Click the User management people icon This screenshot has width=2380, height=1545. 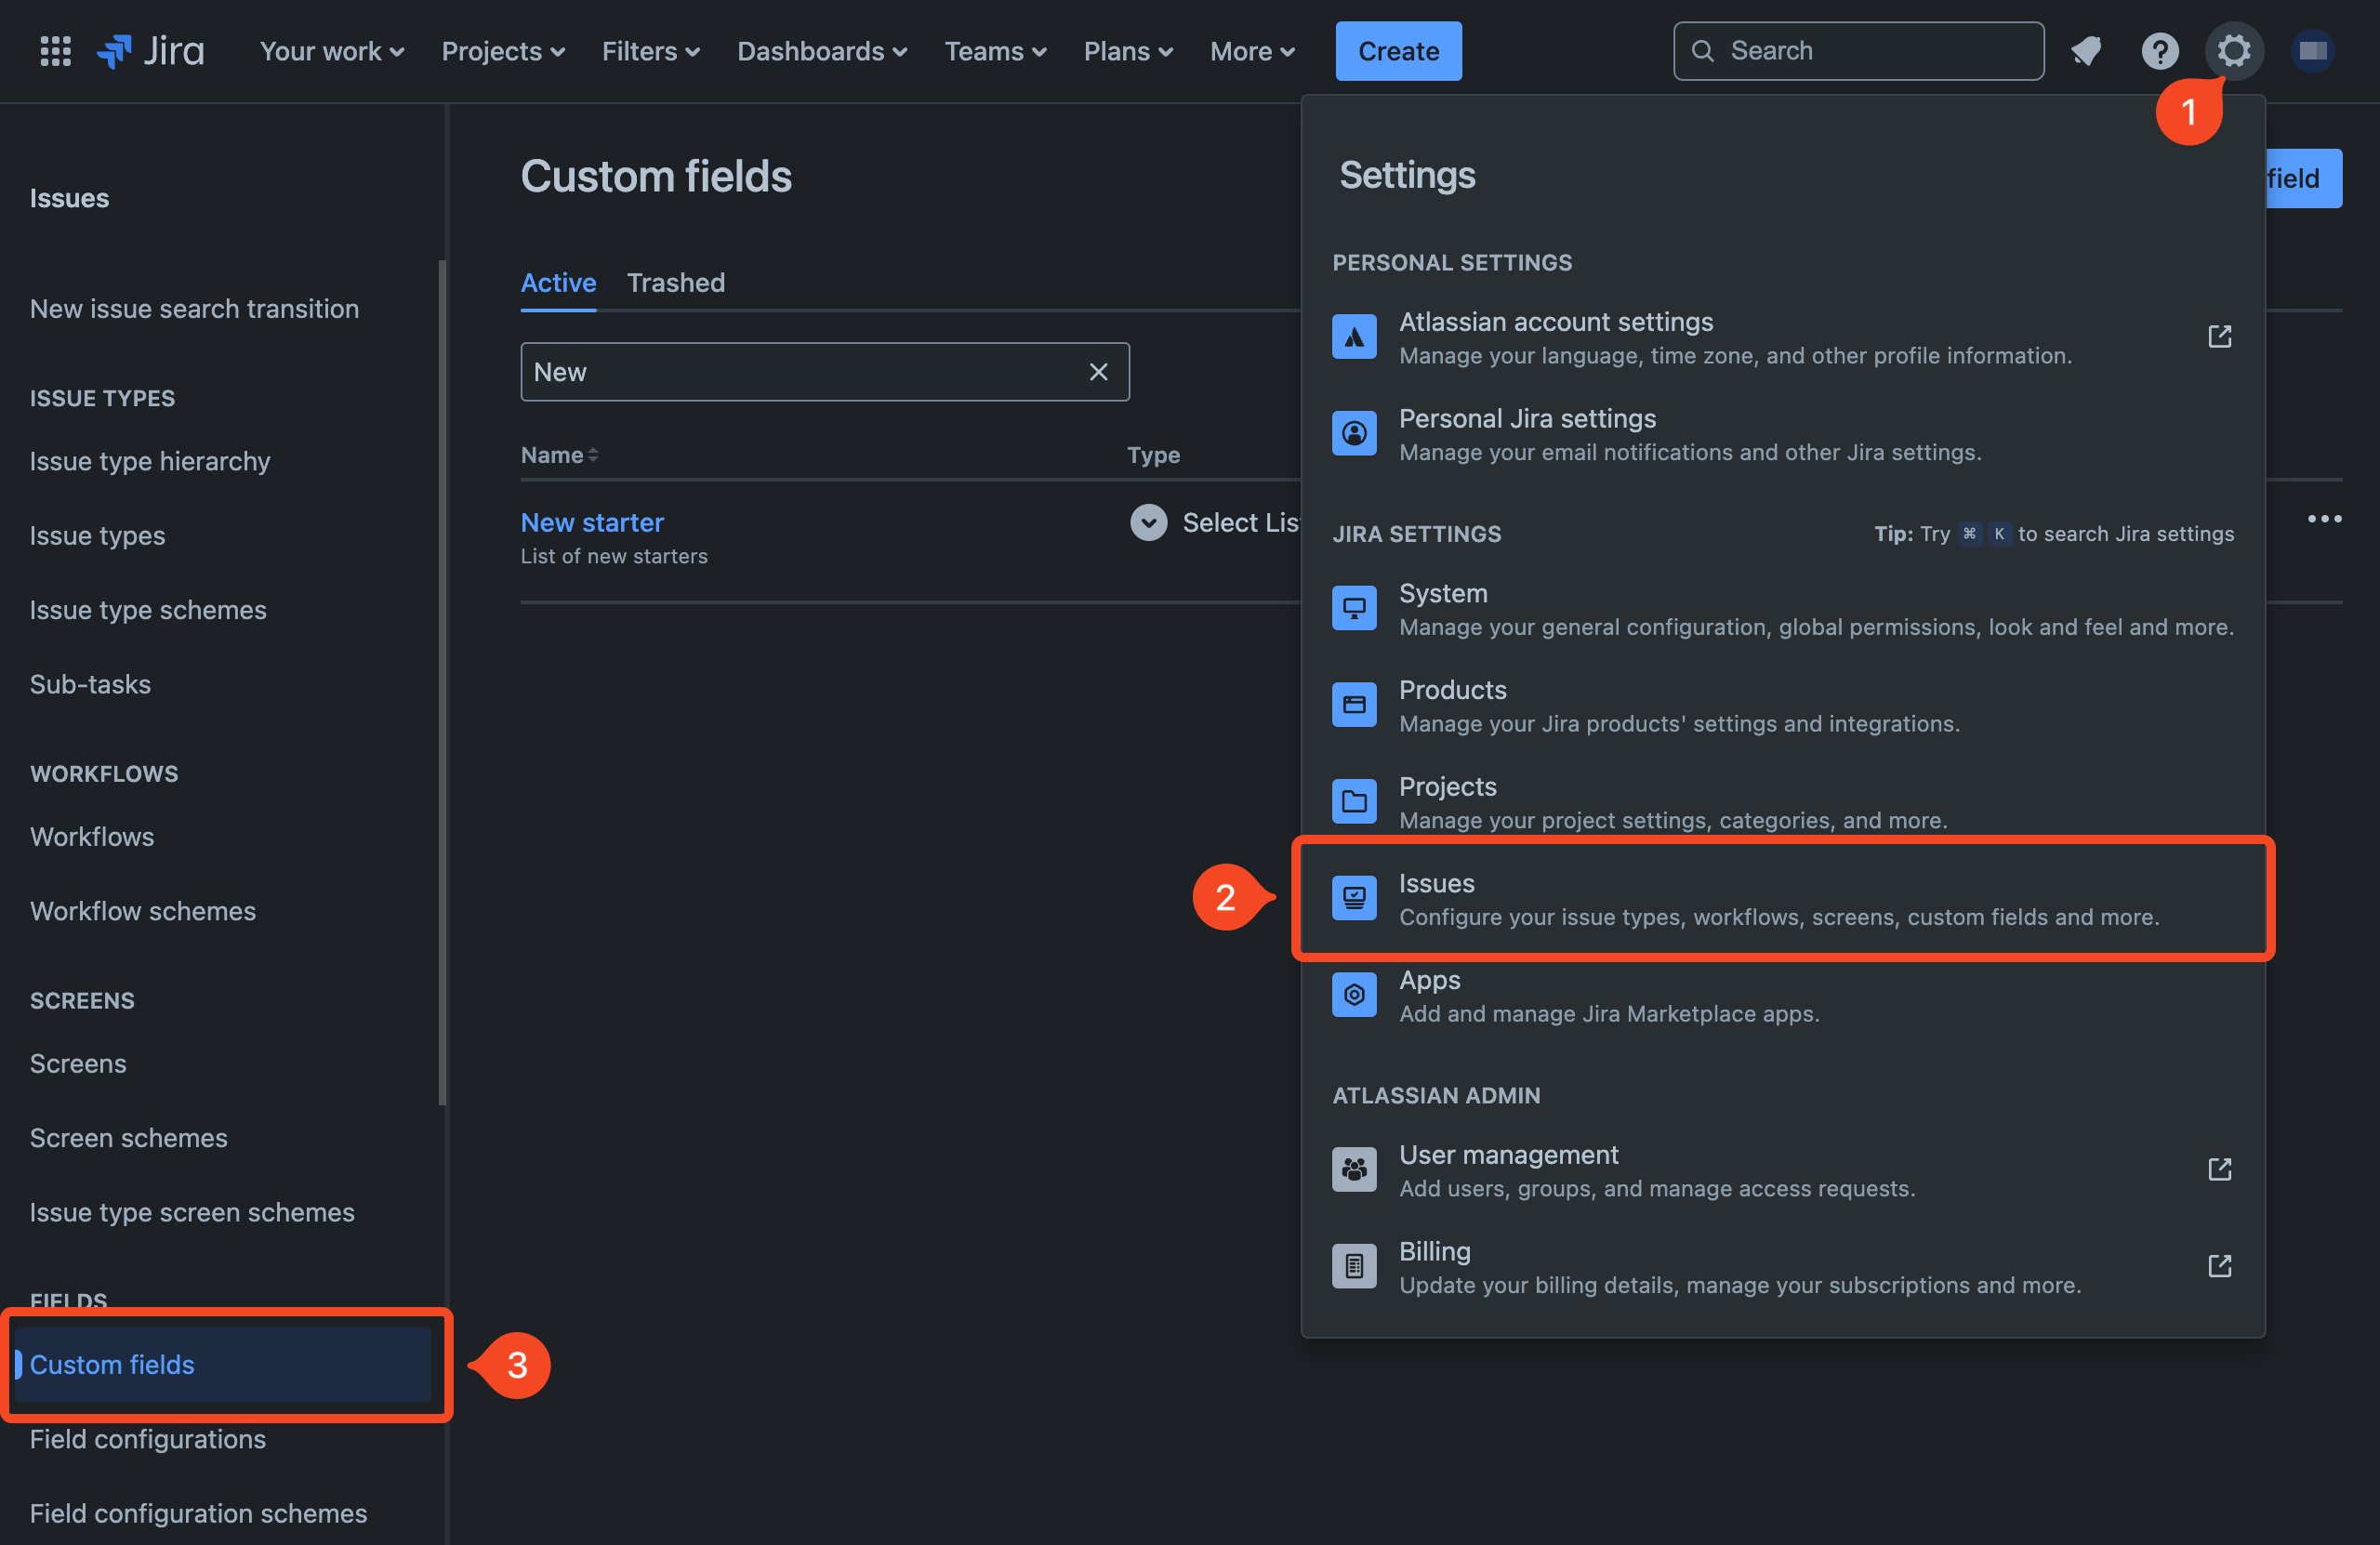(1354, 1169)
